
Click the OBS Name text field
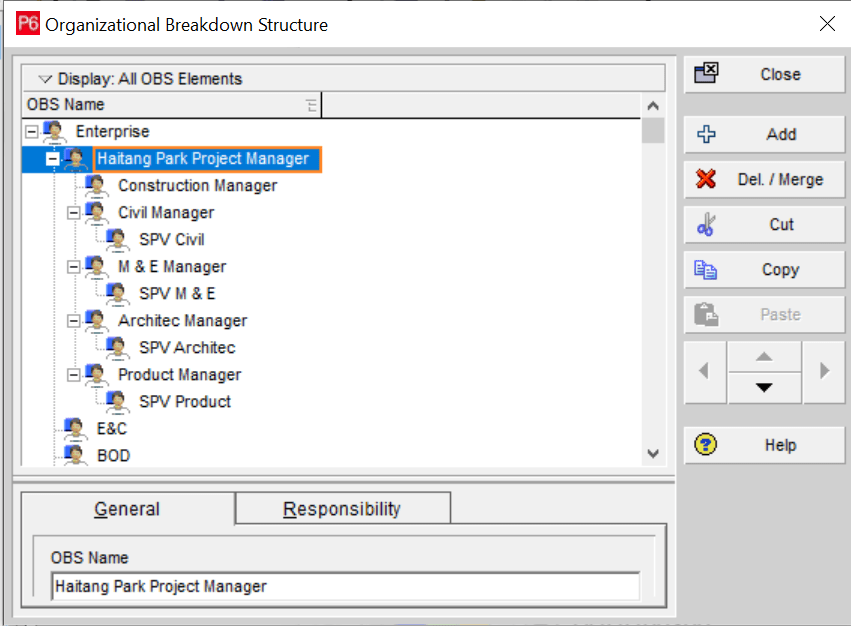click(x=346, y=586)
